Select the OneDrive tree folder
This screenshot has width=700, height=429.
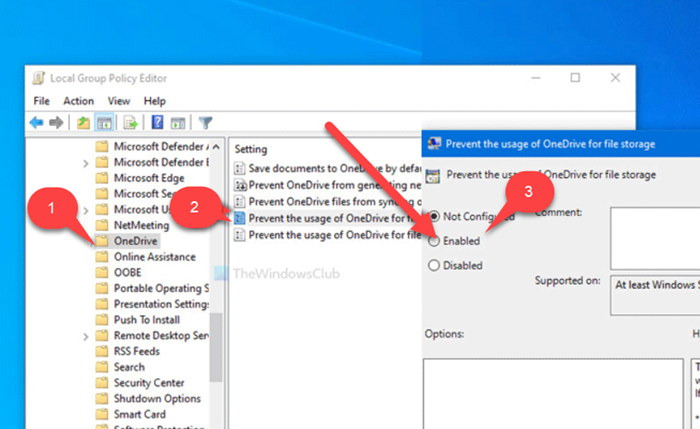click(136, 241)
